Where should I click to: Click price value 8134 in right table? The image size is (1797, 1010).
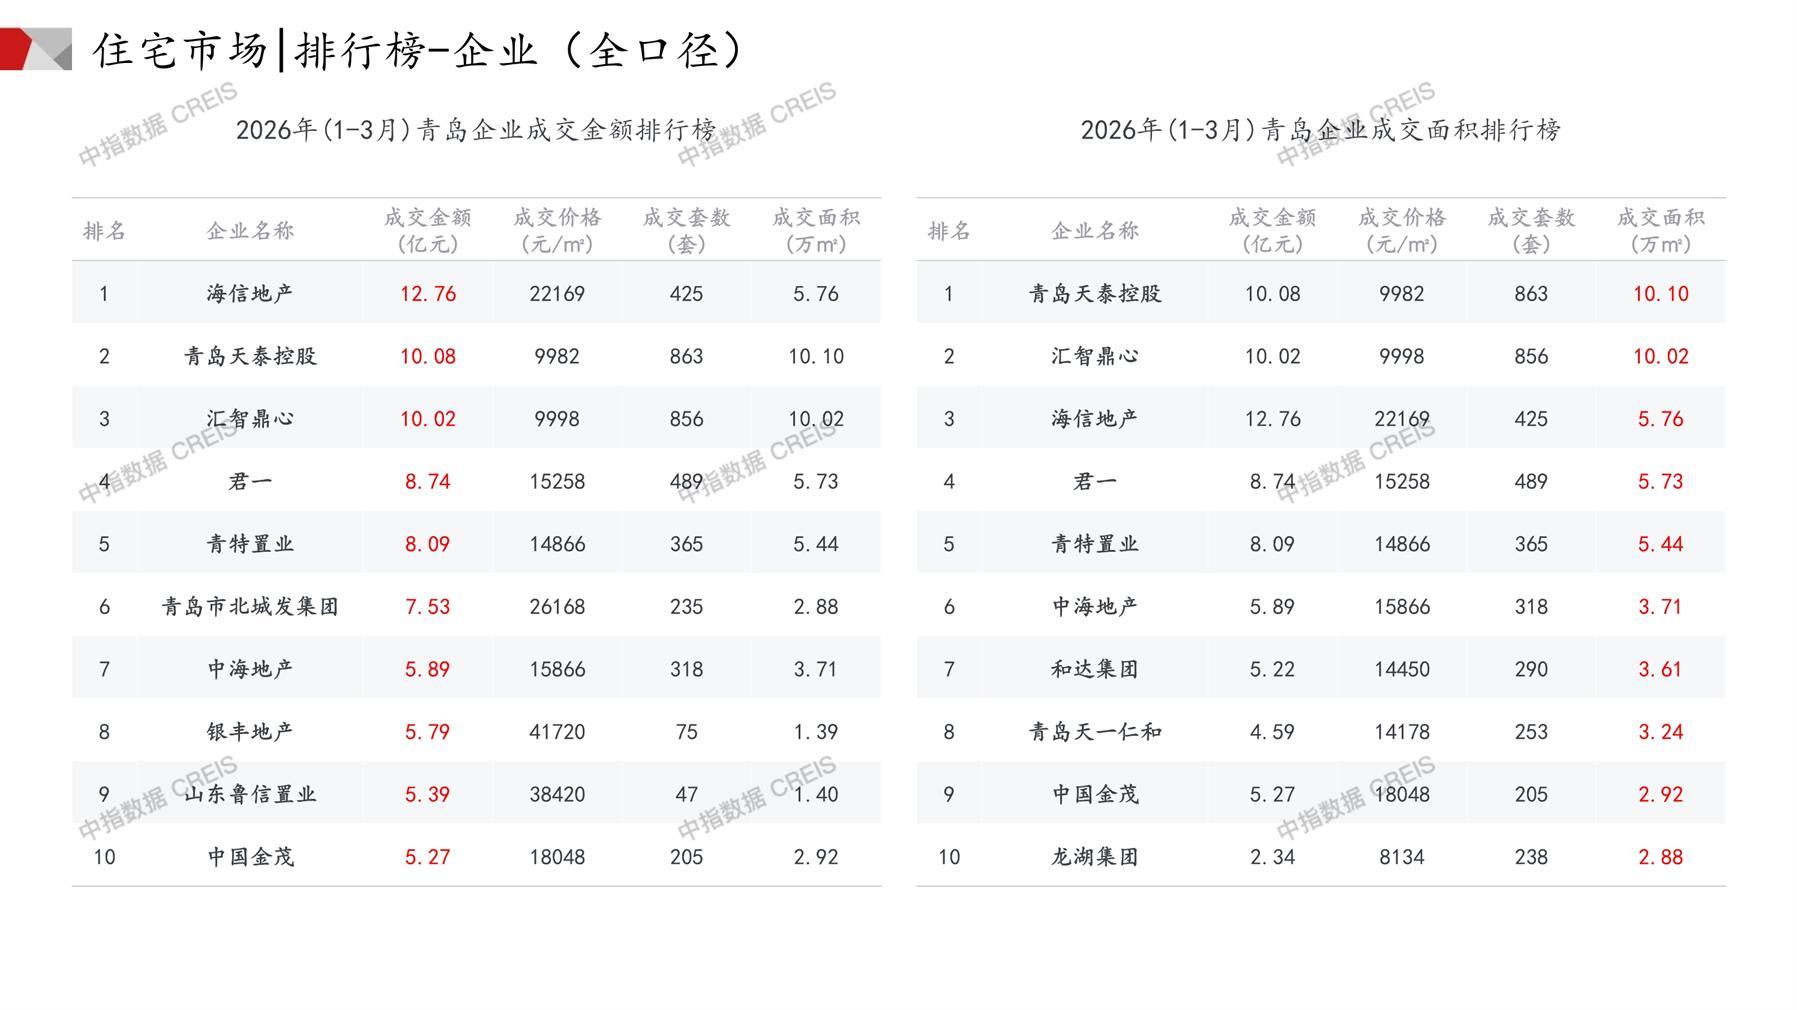[x=1401, y=857]
